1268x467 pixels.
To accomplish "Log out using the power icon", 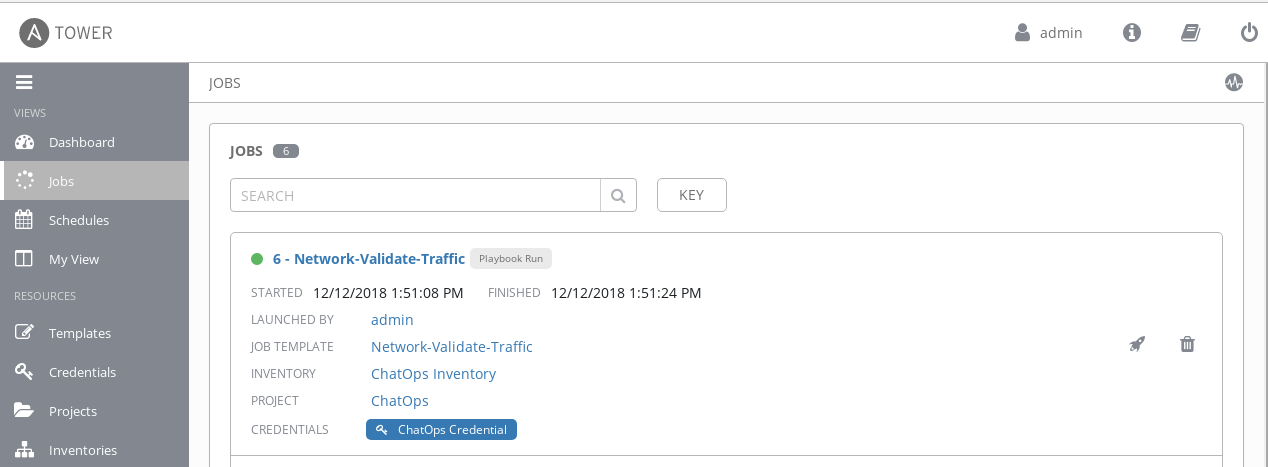I will [x=1249, y=33].
